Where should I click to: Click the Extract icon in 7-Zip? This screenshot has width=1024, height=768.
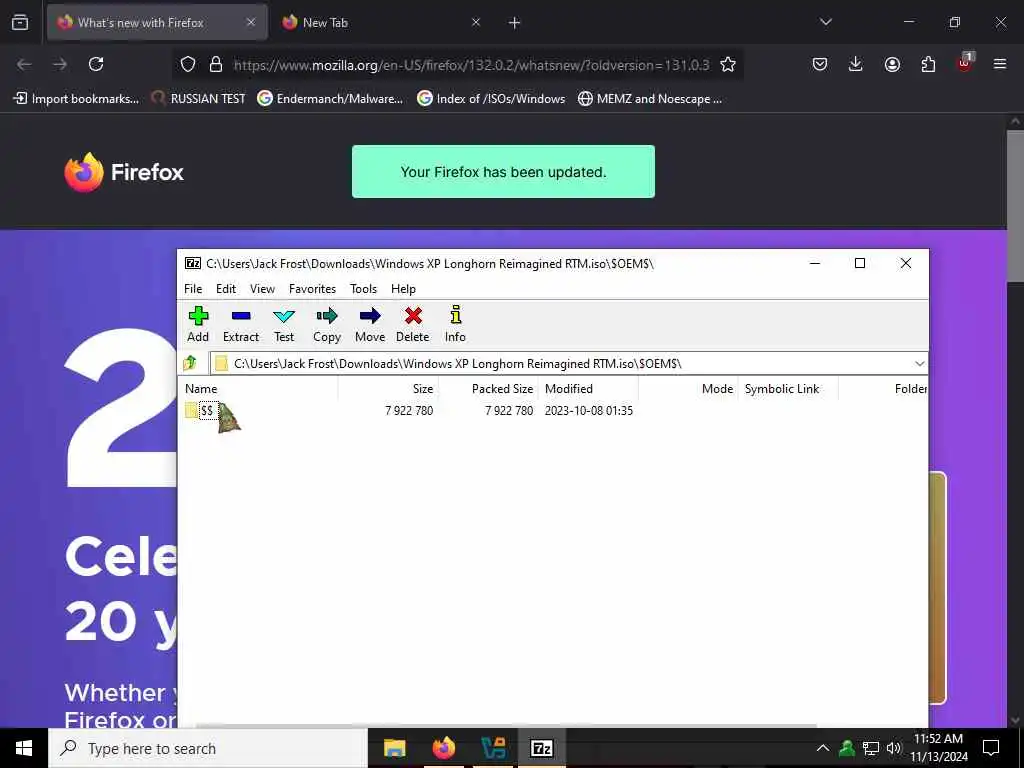point(241,325)
